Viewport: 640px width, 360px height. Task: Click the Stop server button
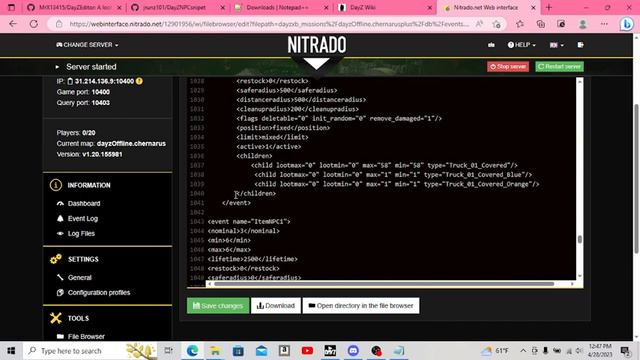508,67
